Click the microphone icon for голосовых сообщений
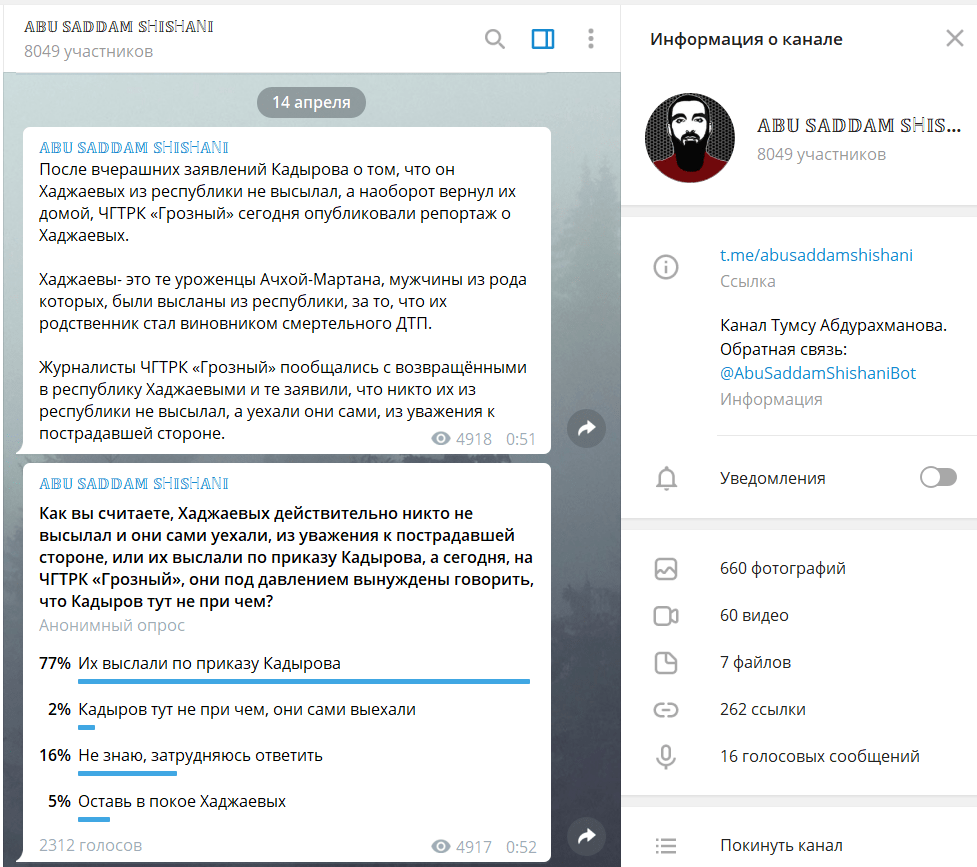This screenshot has height=867, width=977. point(666,756)
